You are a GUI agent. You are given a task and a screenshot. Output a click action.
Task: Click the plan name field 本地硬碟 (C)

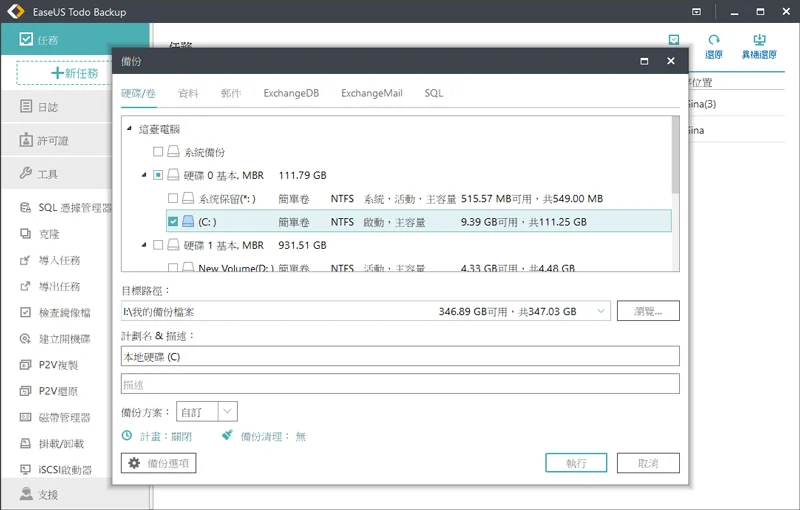coord(400,356)
